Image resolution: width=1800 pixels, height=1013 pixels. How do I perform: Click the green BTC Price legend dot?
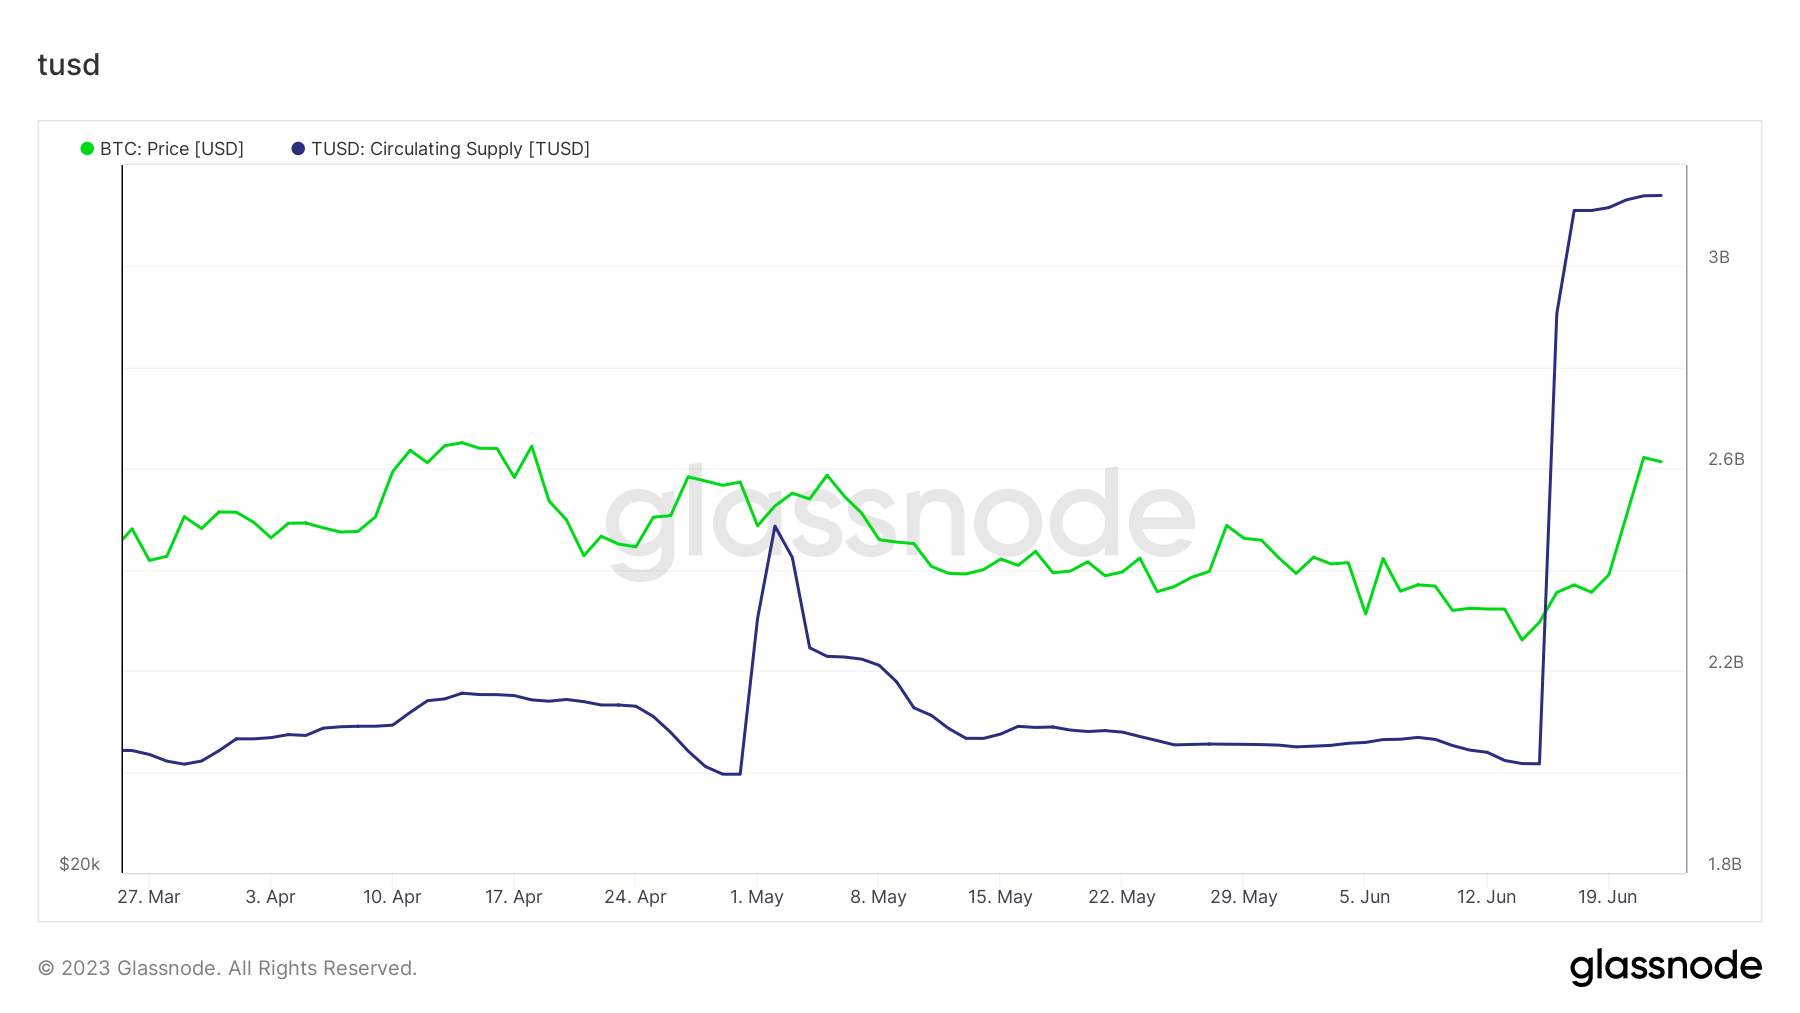tap(87, 149)
